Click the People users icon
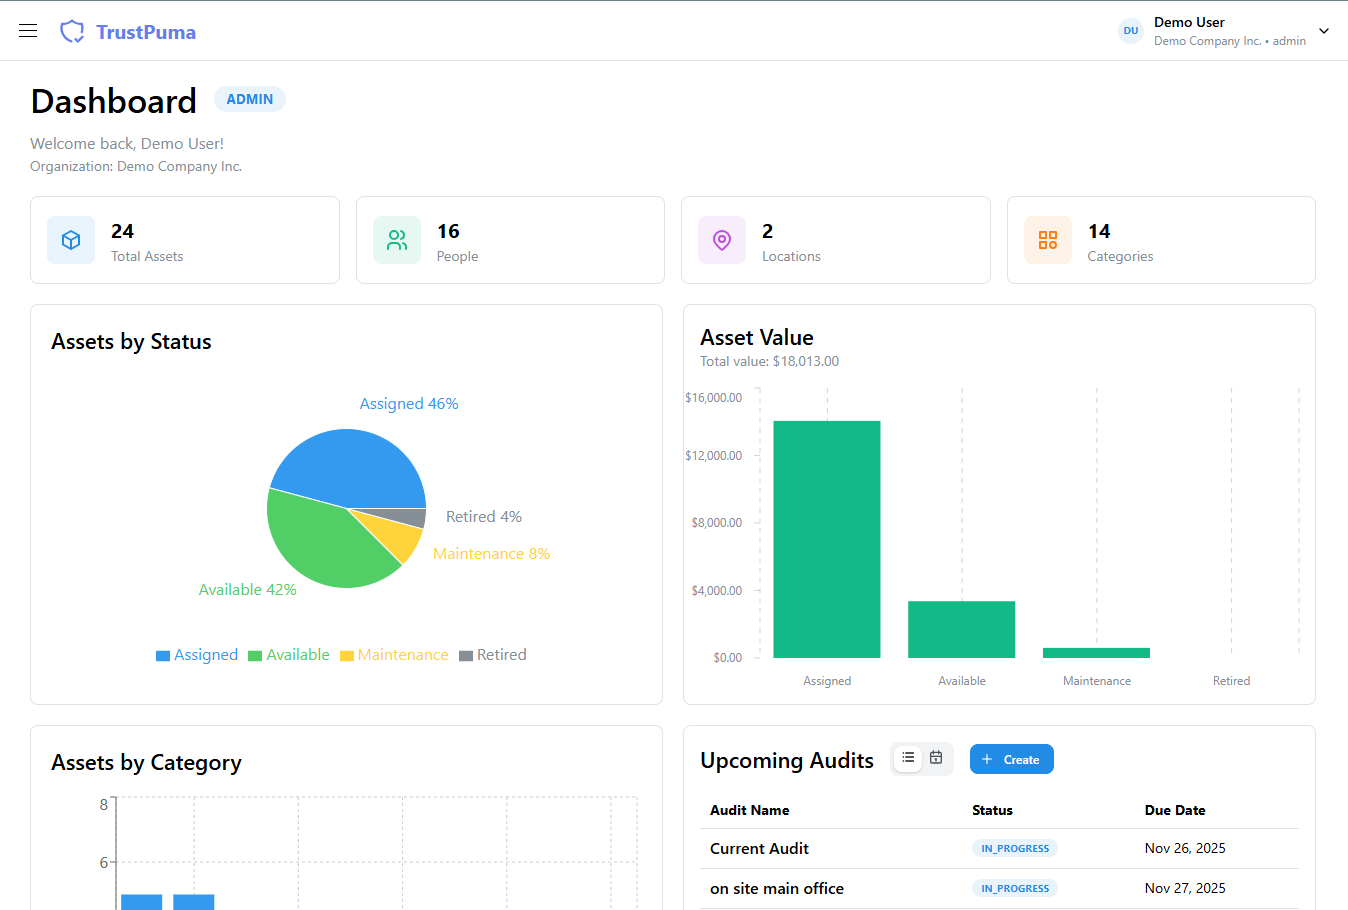 (x=397, y=240)
